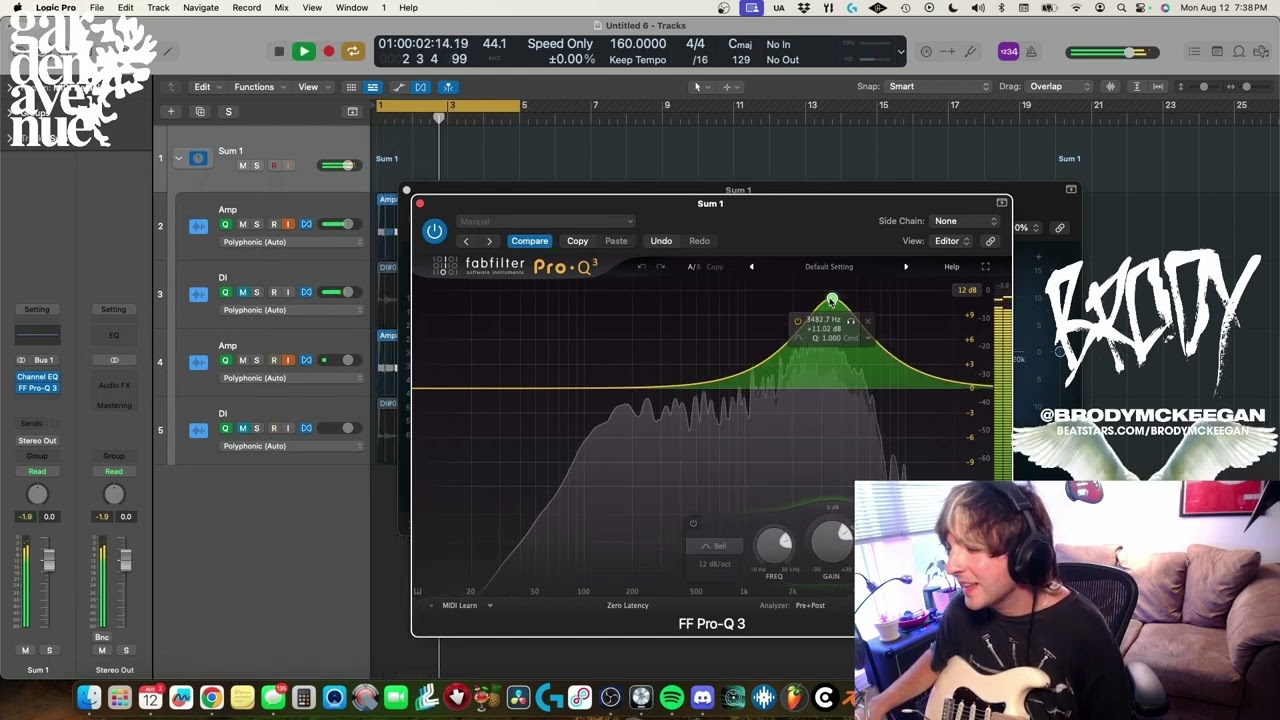Image resolution: width=1280 pixels, height=720 pixels.
Task: Click the Pro-Q 3 Help button
Action: tap(952, 267)
